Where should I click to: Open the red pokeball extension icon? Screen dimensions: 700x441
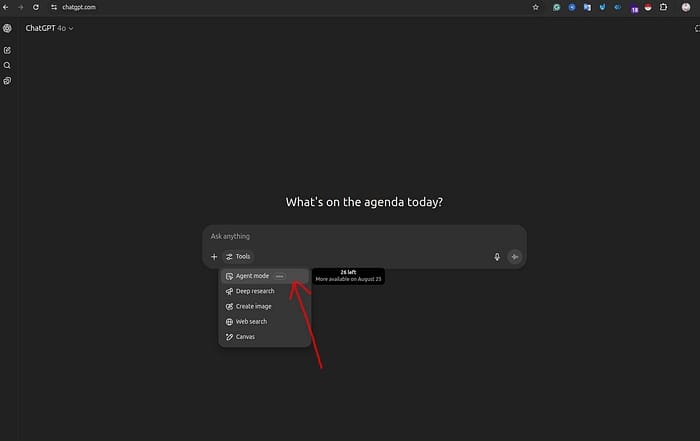tap(648, 7)
